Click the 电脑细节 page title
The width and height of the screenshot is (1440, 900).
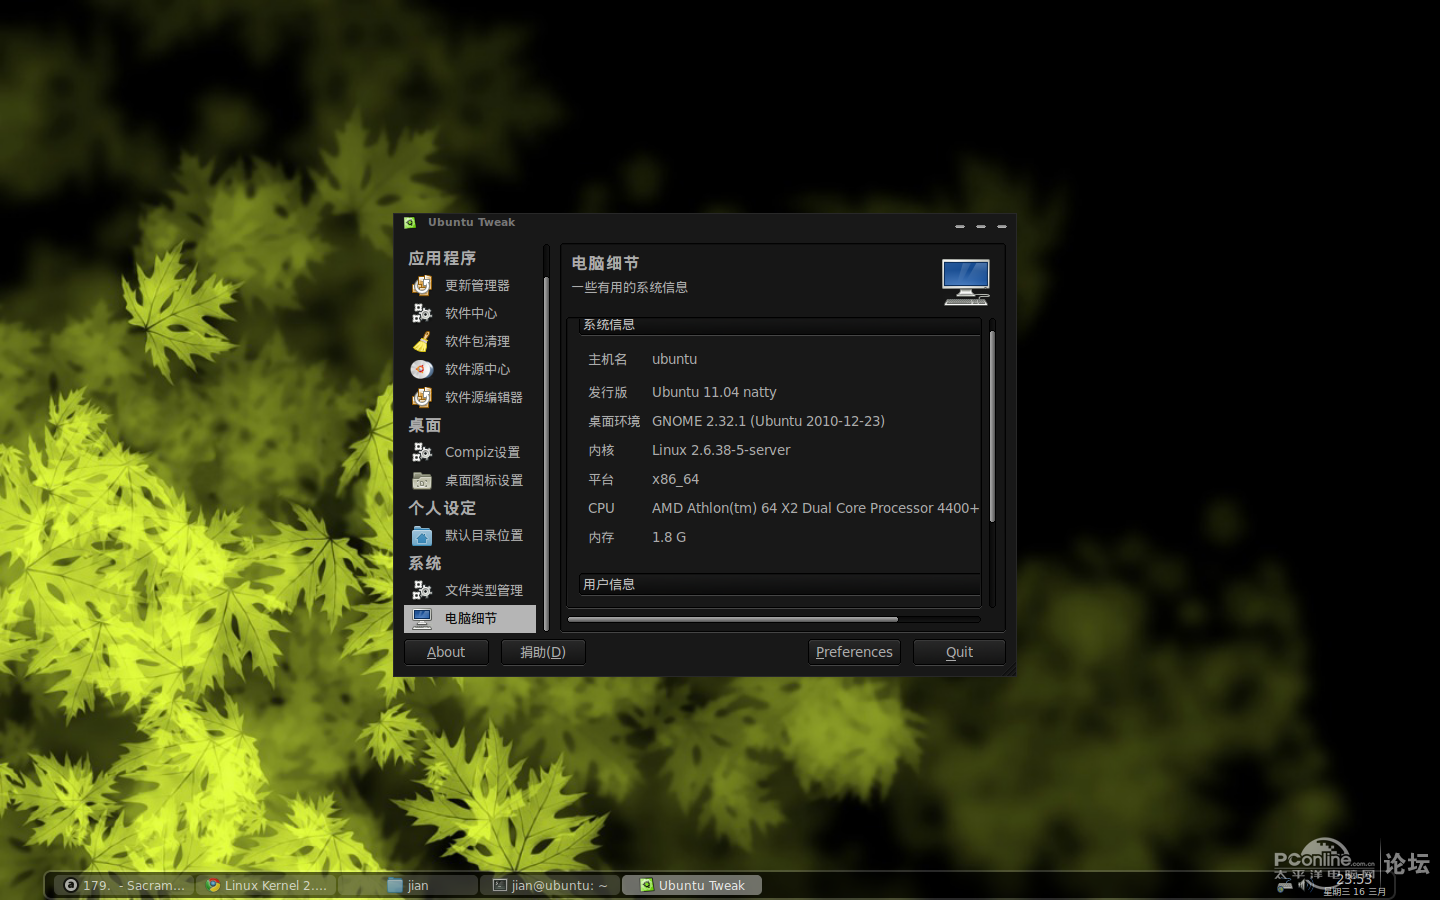tap(605, 263)
